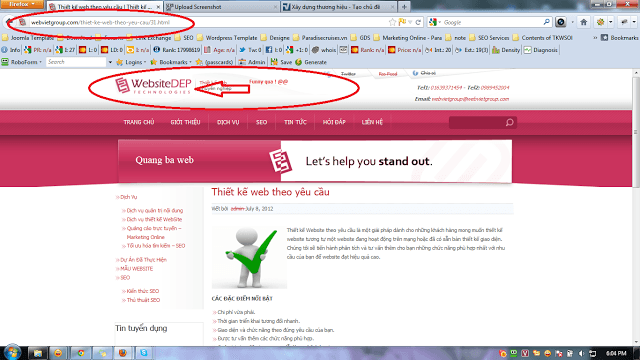Click Dịch vụ quản trị nội dung link
Image resolution: width=640 pixels, height=360 pixels.
tap(155, 211)
